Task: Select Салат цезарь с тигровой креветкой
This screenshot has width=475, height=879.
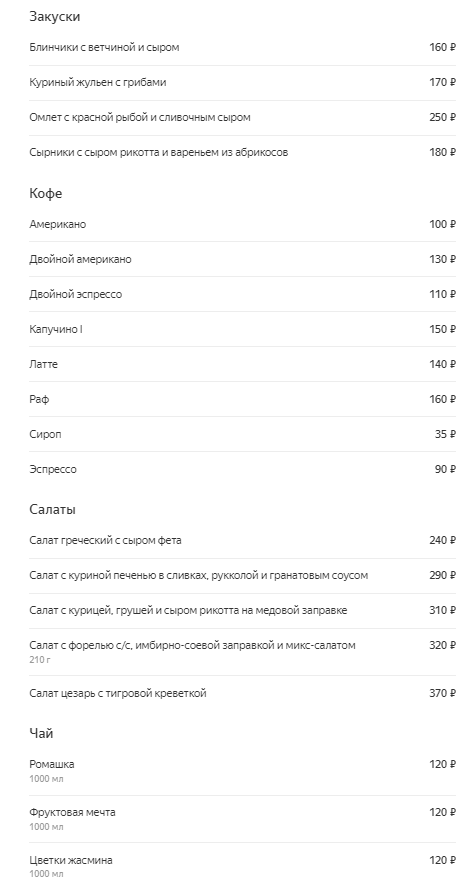Action: (x=242, y=693)
